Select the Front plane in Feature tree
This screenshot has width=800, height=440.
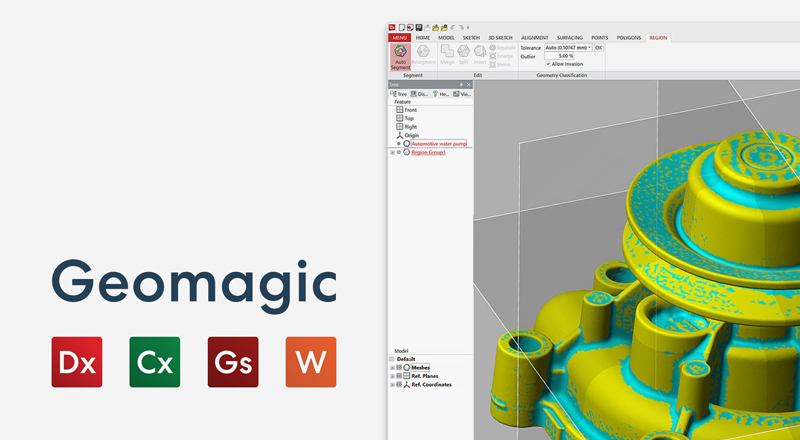click(x=410, y=110)
